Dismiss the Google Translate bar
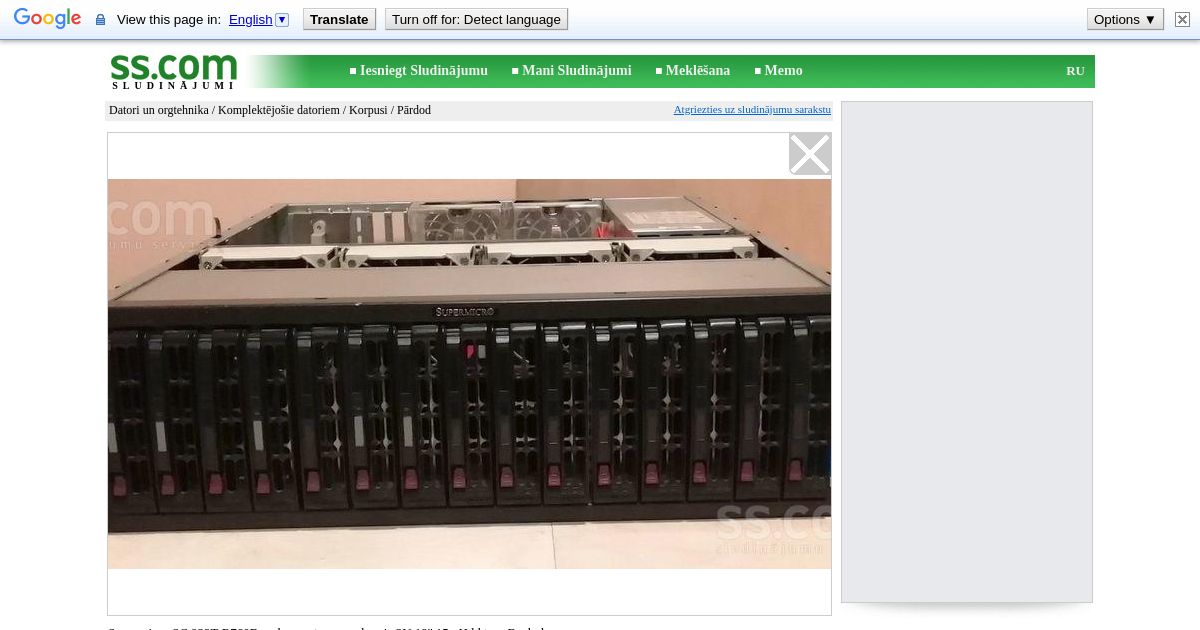The height and width of the screenshot is (630, 1200). [1182, 19]
